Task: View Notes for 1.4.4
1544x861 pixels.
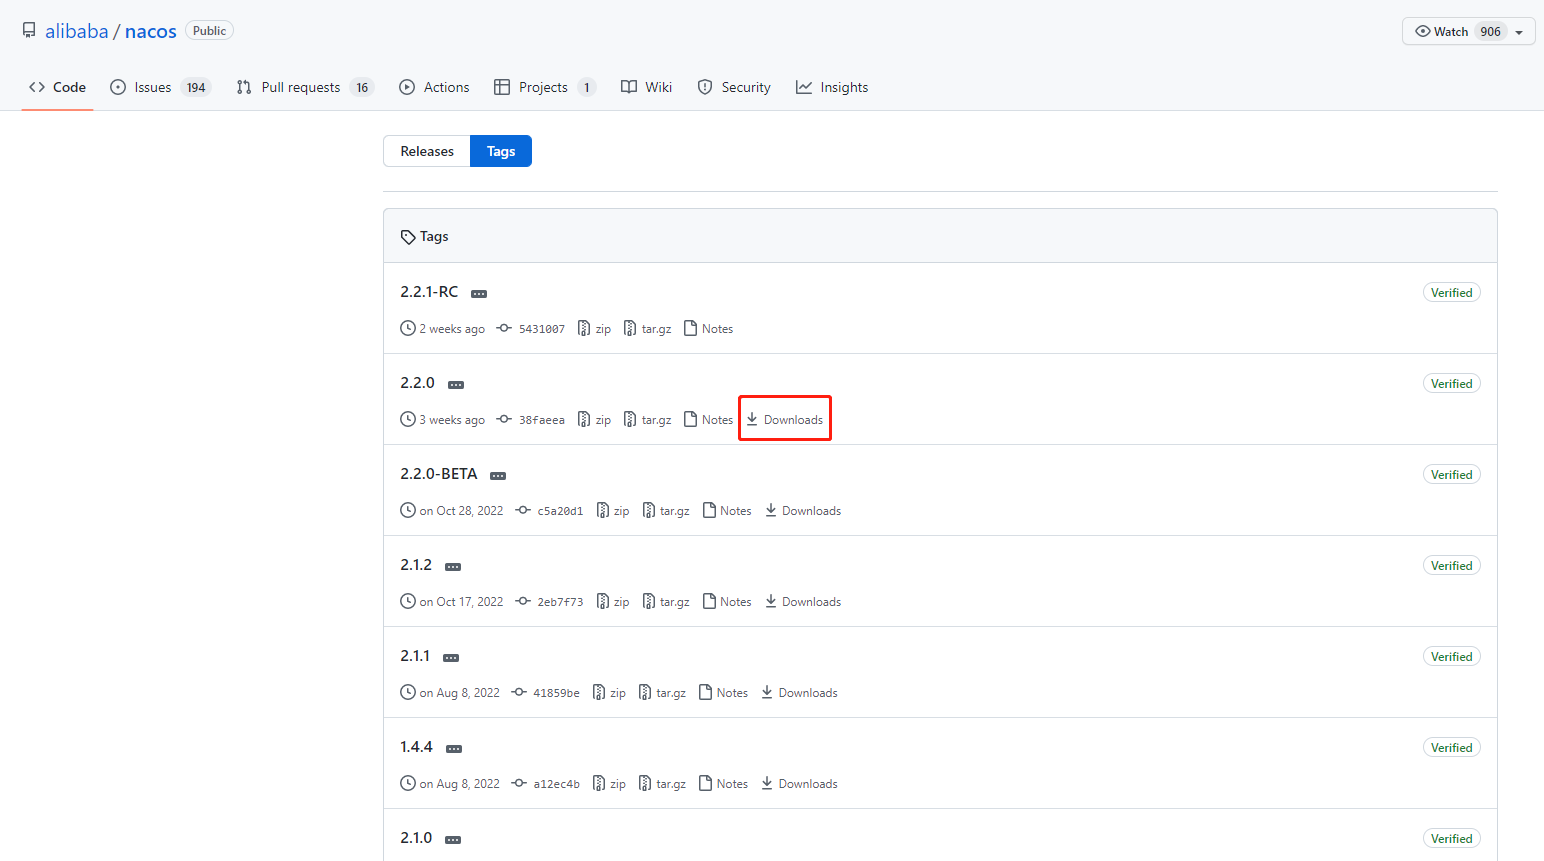Action: tap(723, 784)
